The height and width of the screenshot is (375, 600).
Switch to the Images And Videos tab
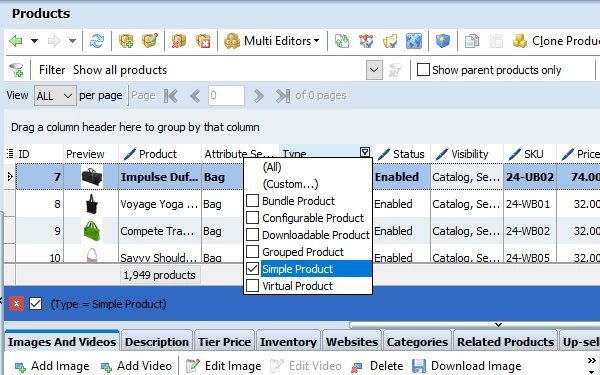(62, 342)
